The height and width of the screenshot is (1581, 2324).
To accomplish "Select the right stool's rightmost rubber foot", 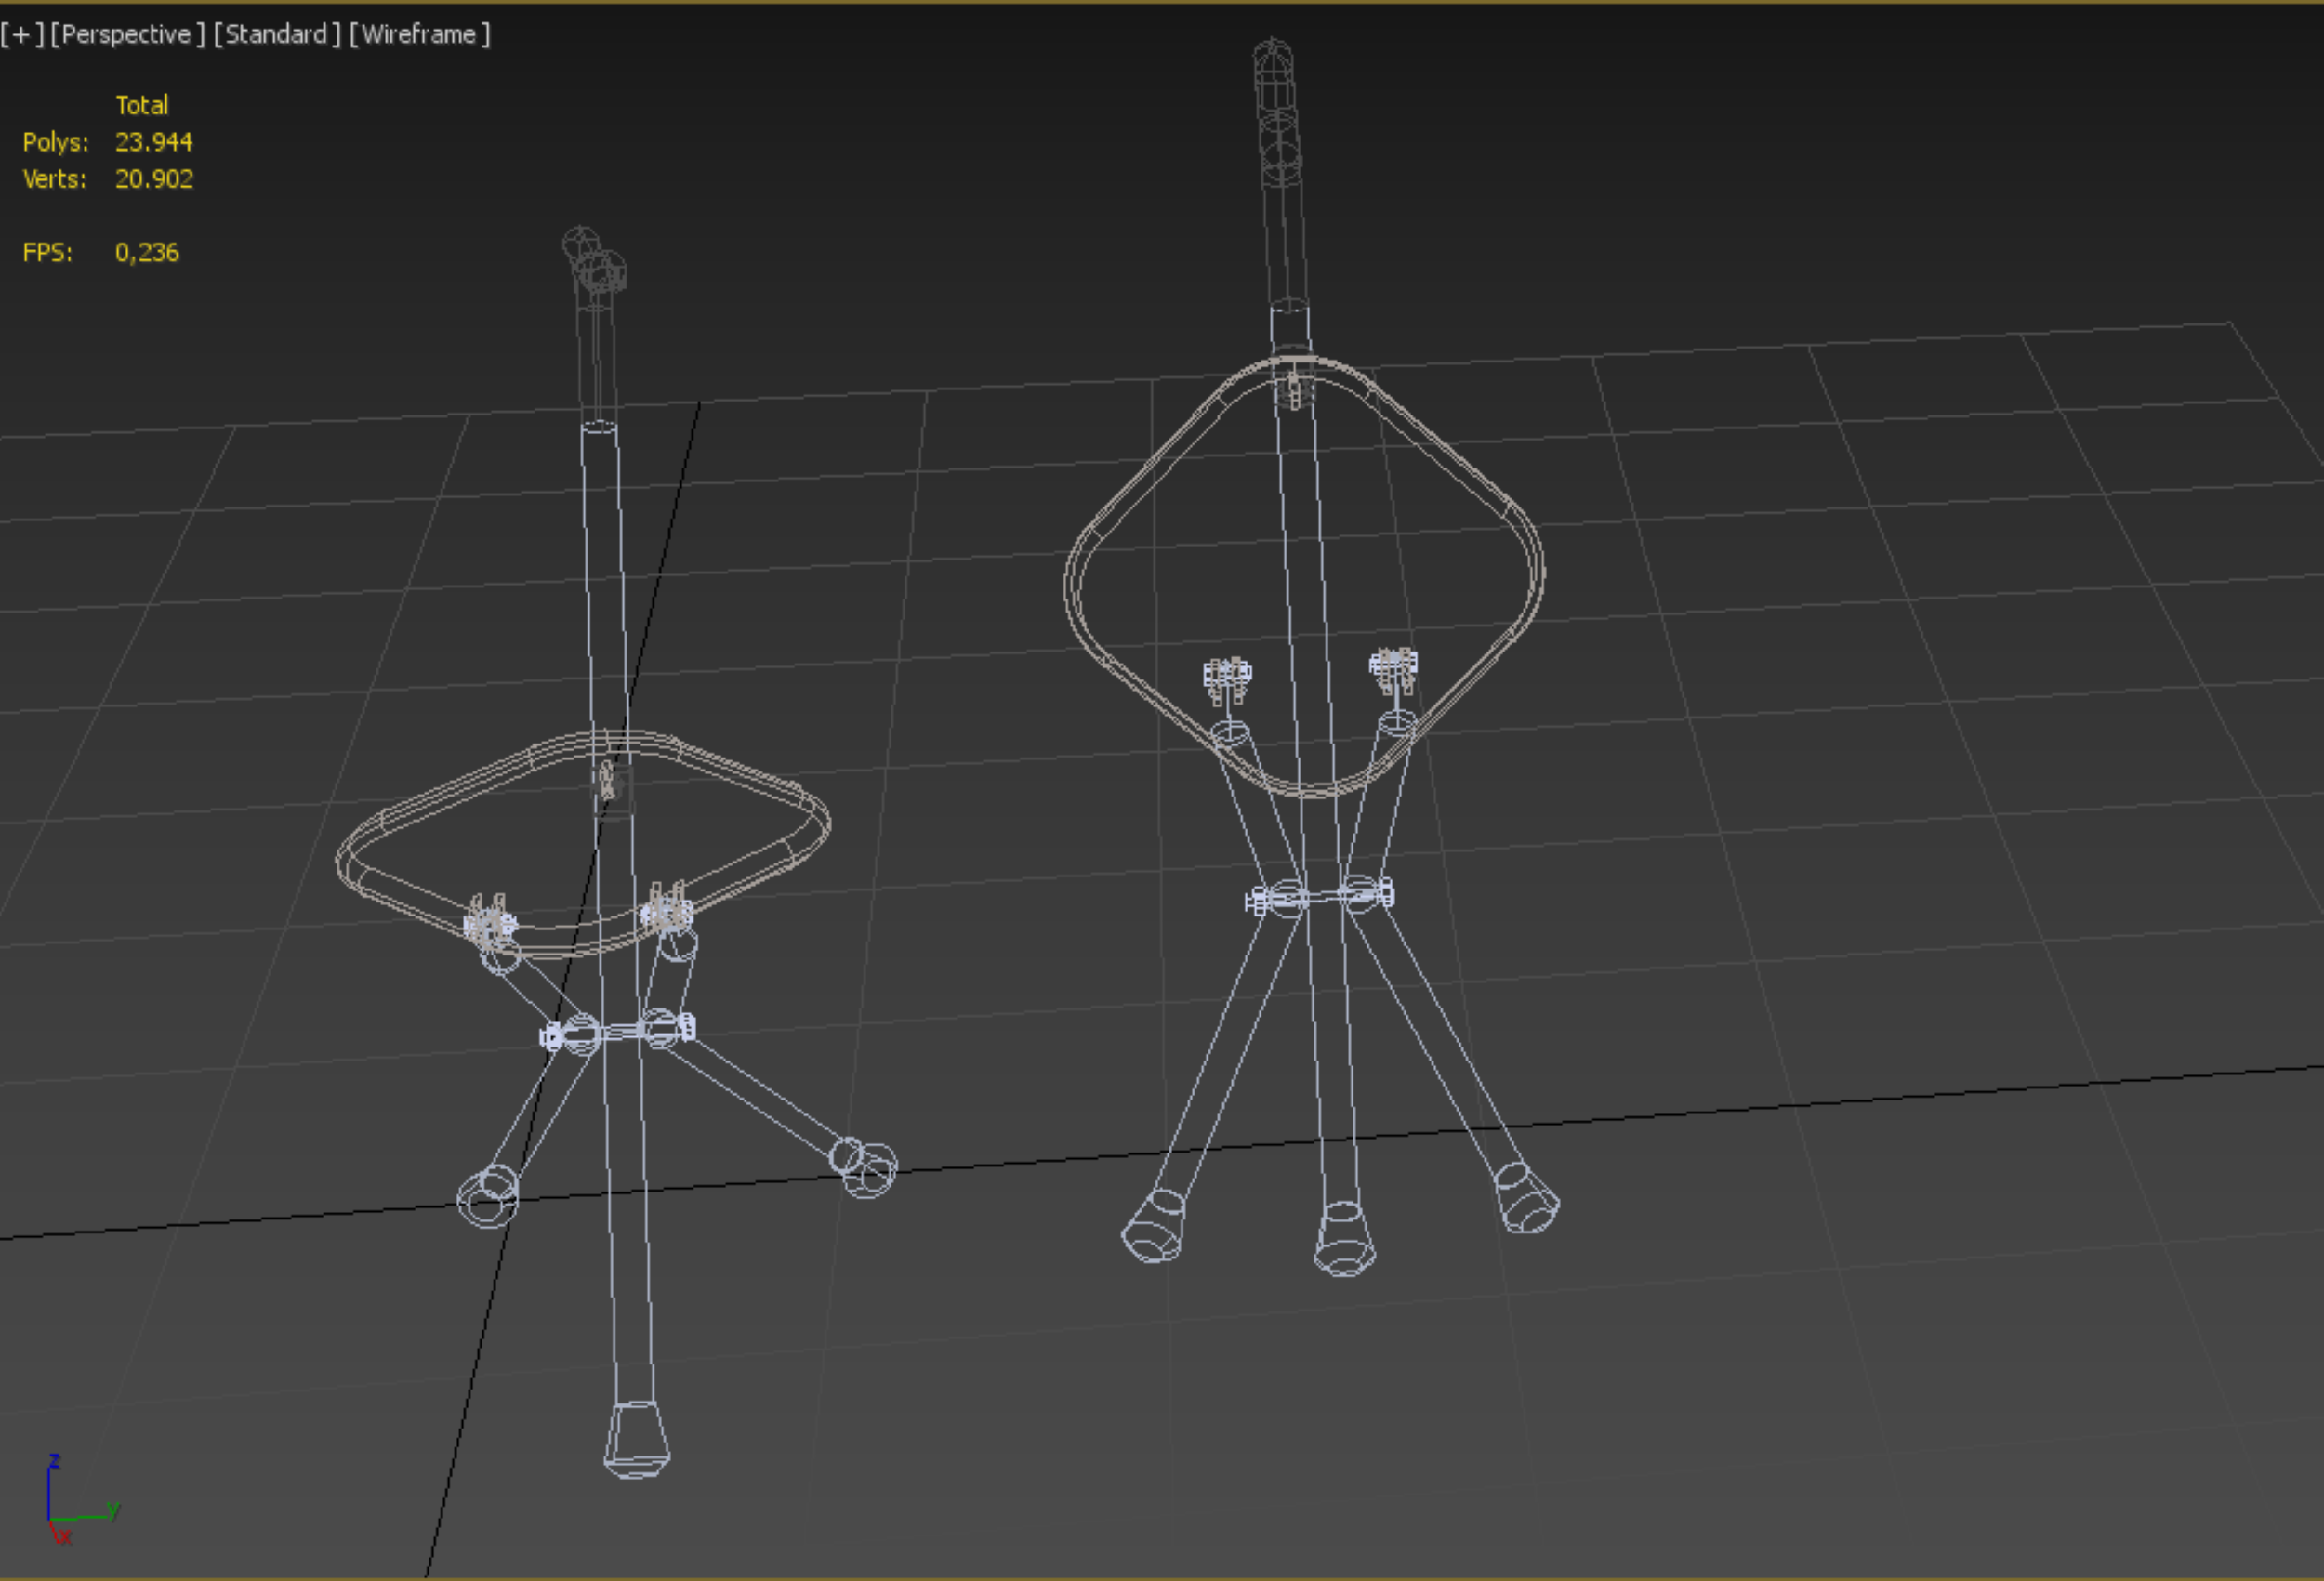I will pos(1526,1200).
